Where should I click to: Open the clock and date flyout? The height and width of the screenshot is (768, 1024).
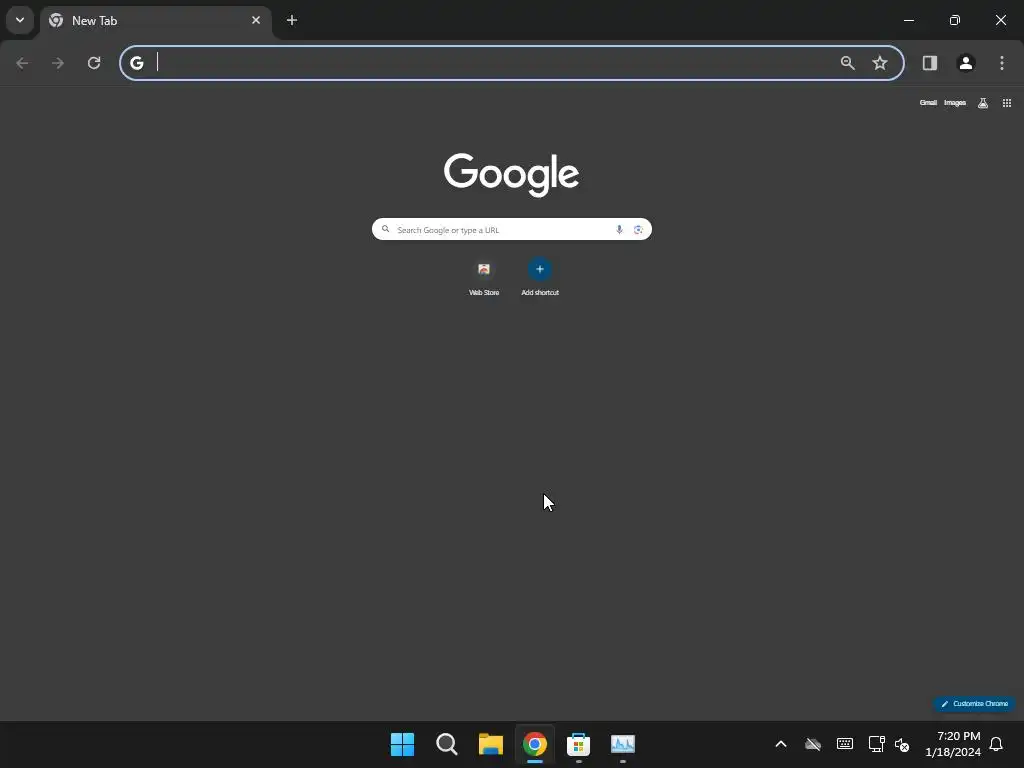pos(953,744)
